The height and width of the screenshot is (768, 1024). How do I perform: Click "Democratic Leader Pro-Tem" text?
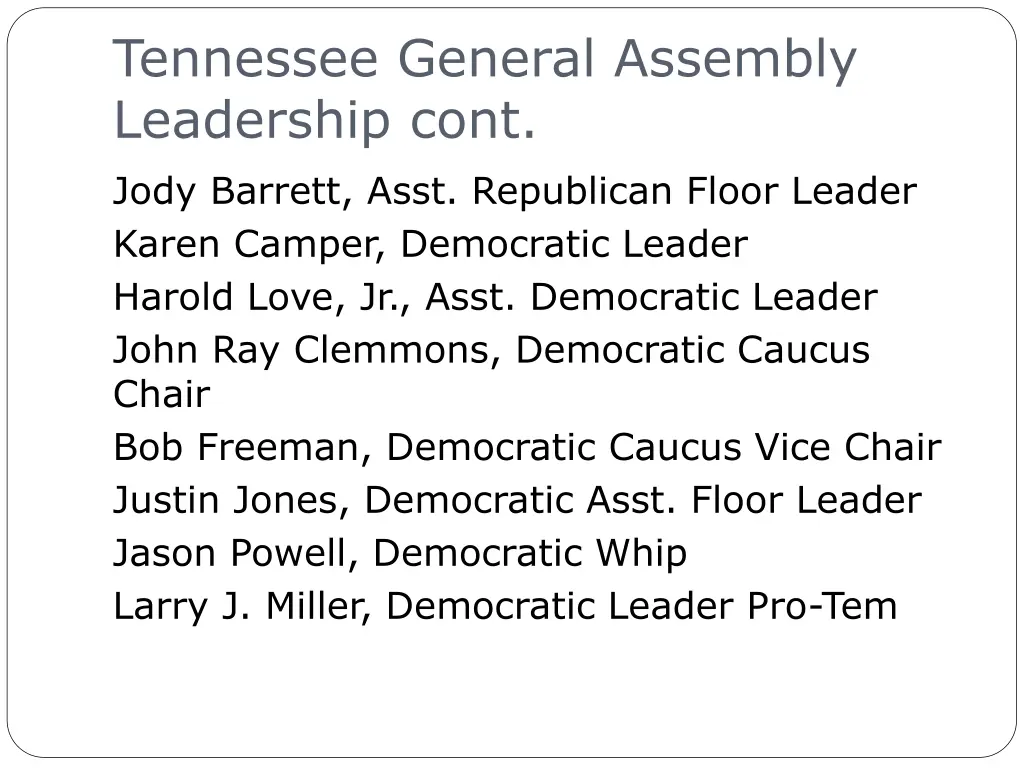[641, 606]
